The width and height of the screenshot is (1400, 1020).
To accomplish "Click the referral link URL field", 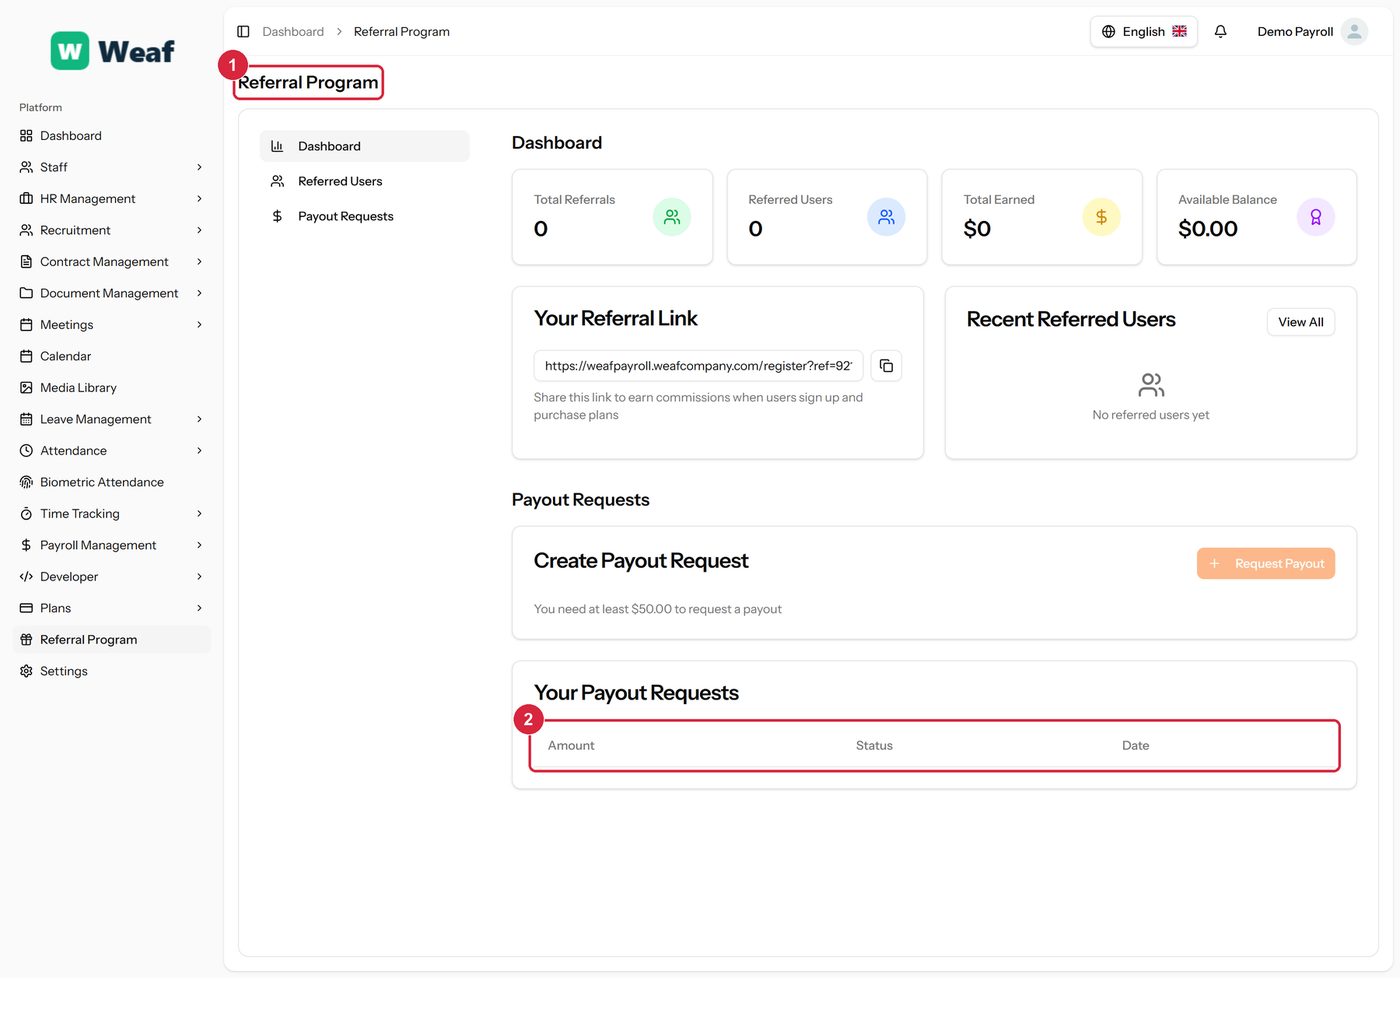I will pos(698,366).
